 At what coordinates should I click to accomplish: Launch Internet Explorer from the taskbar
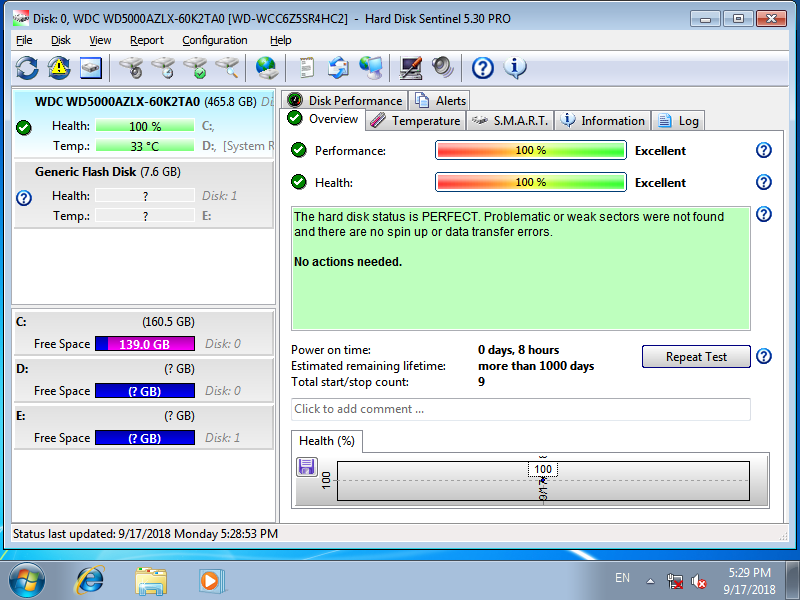[x=90, y=580]
